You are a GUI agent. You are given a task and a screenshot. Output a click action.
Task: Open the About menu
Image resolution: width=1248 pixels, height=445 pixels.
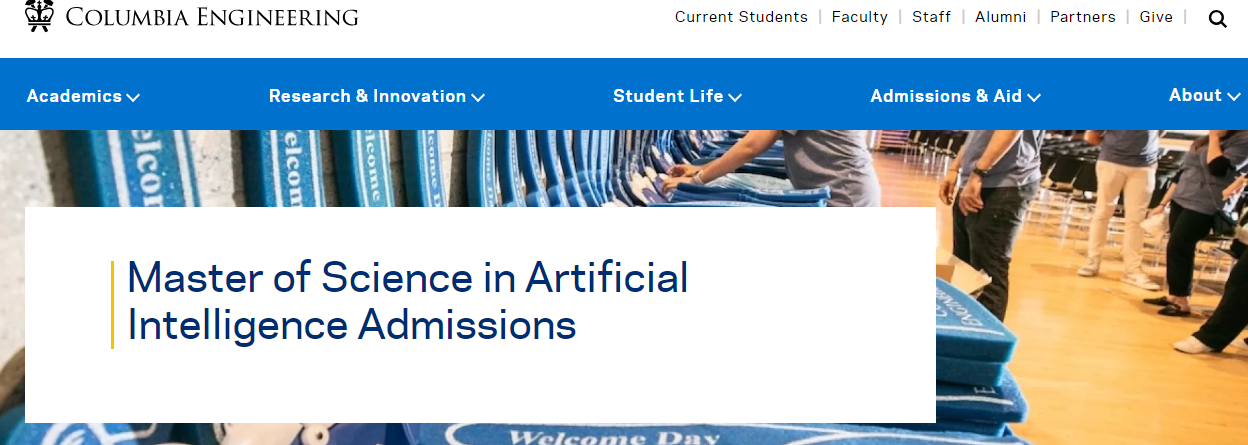click(x=1195, y=95)
